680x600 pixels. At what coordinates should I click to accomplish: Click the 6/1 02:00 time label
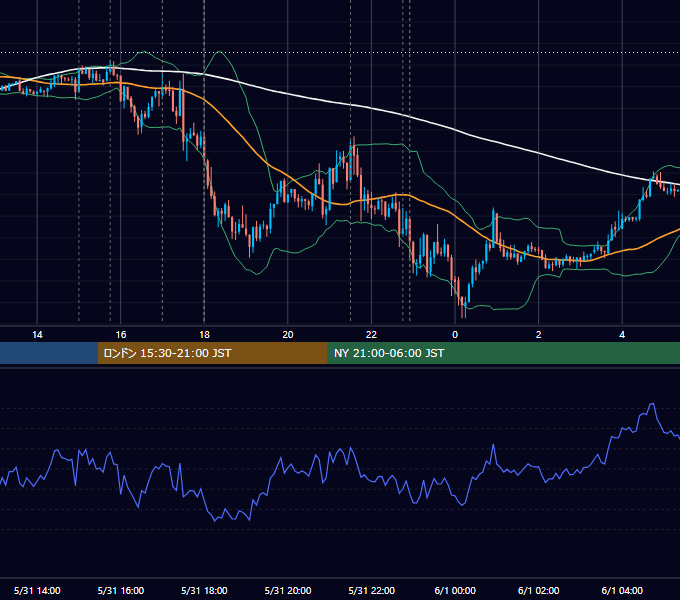539,590
